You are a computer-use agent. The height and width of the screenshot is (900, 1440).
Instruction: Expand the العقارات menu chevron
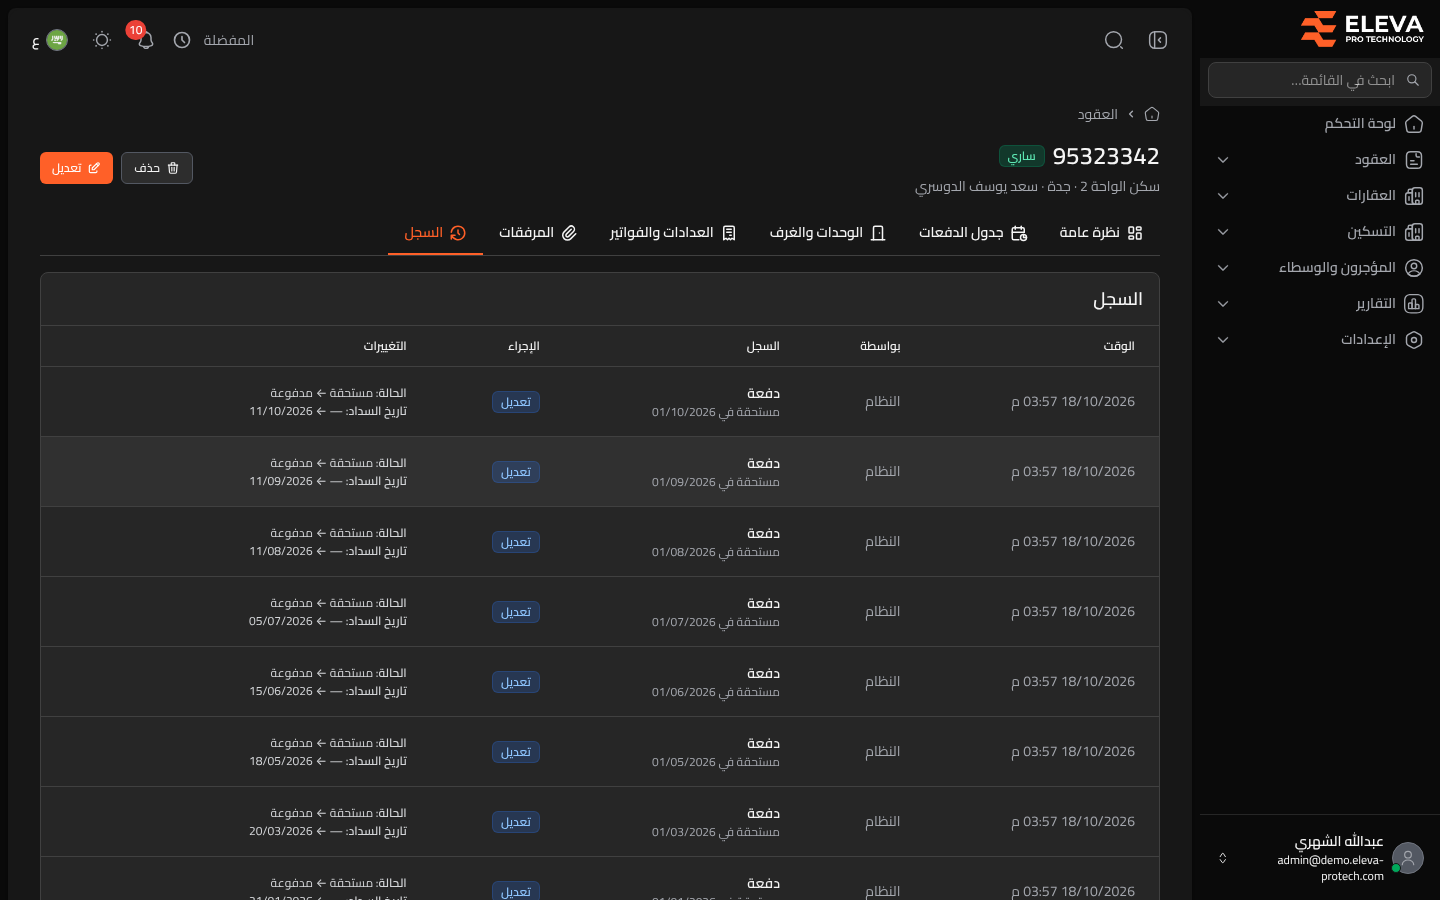(x=1223, y=196)
